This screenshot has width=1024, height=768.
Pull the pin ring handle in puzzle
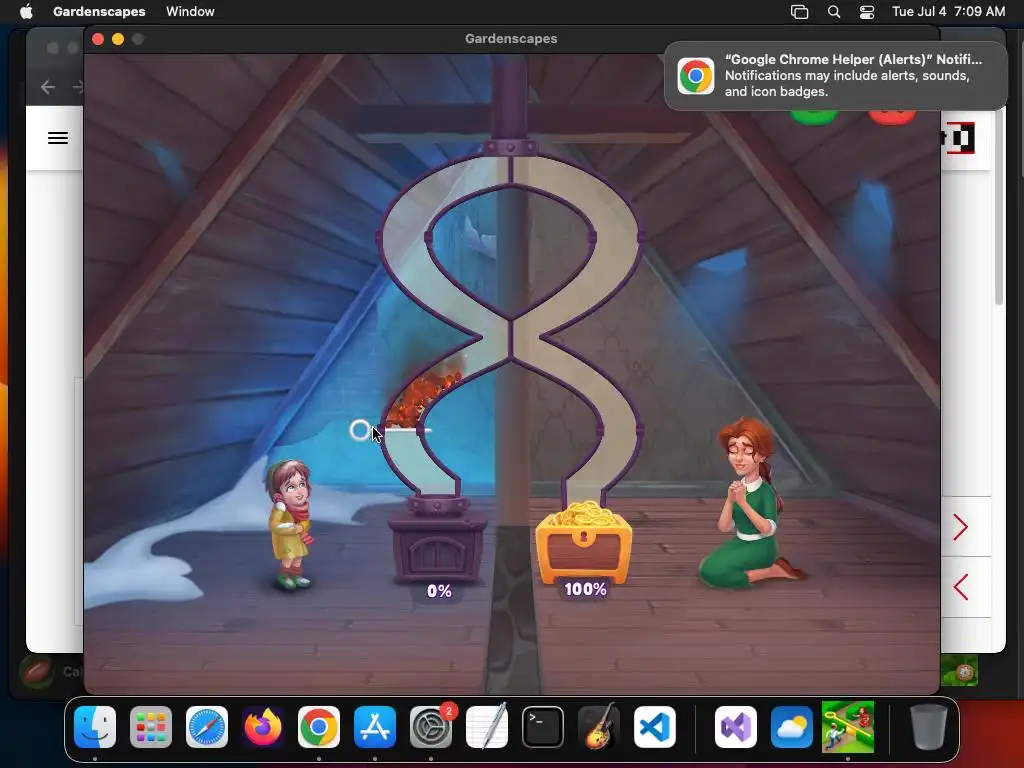coord(360,430)
